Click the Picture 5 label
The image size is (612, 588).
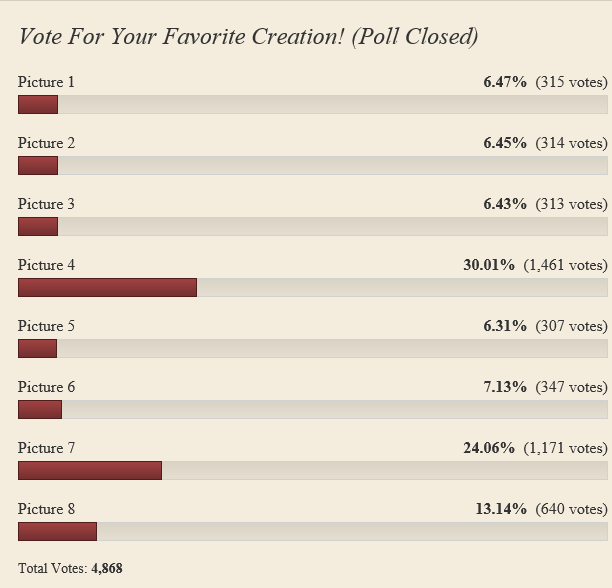click(x=46, y=326)
